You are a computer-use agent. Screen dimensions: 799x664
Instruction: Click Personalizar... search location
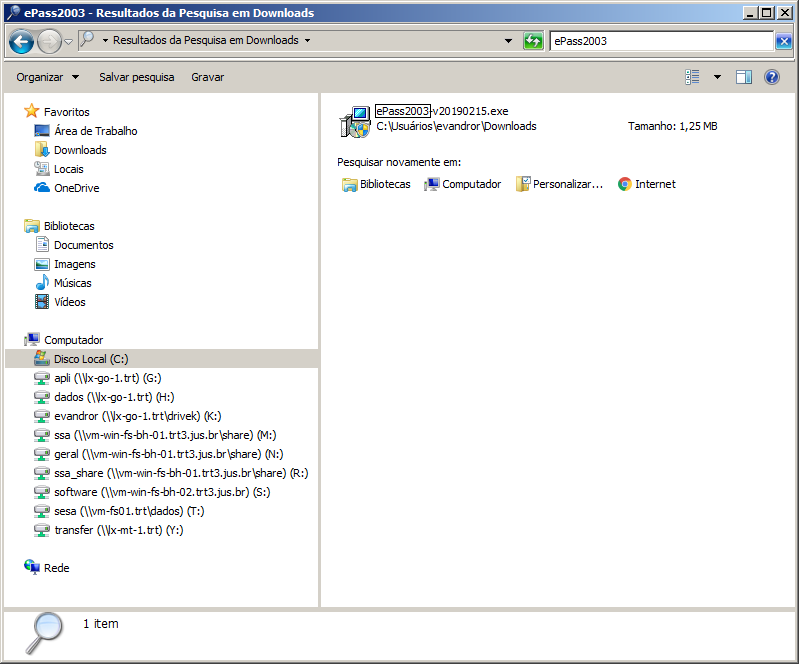click(560, 184)
